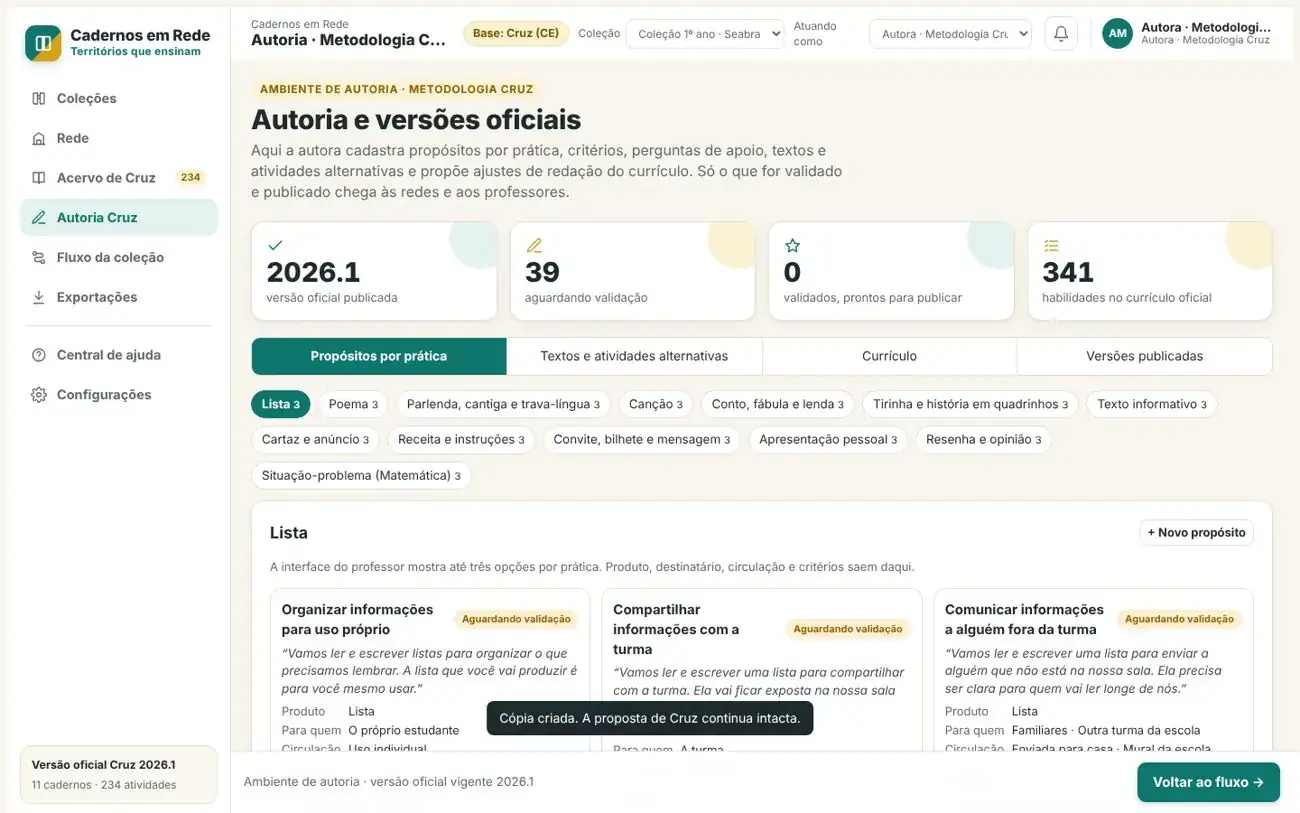Screen dimensions: 1300x813
Task: Select the Receita e instruções chip
Action: pos(461,439)
